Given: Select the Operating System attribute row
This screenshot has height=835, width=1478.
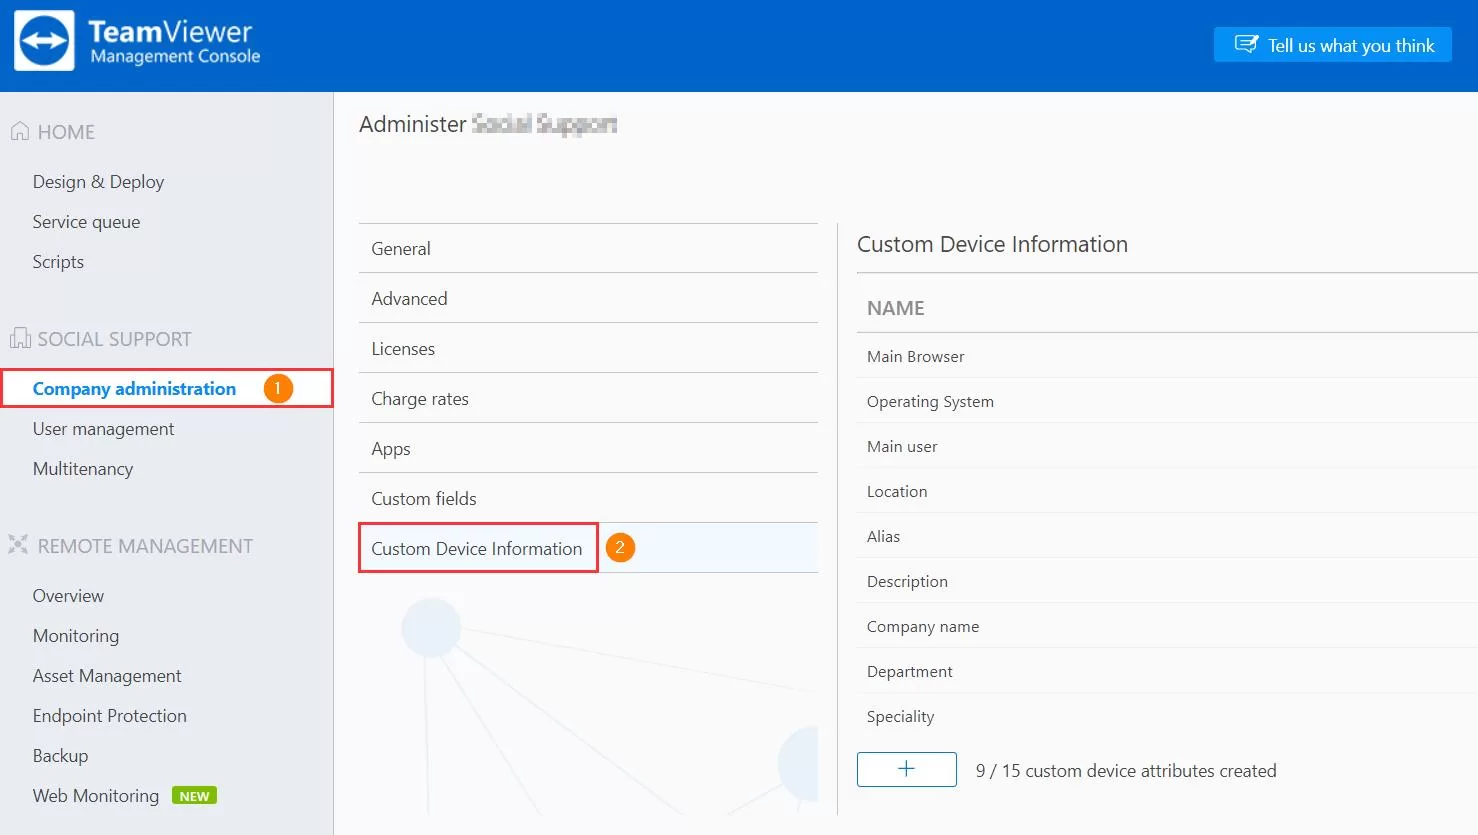Looking at the screenshot, I should pyautogui.click(x=1167, y=401).
